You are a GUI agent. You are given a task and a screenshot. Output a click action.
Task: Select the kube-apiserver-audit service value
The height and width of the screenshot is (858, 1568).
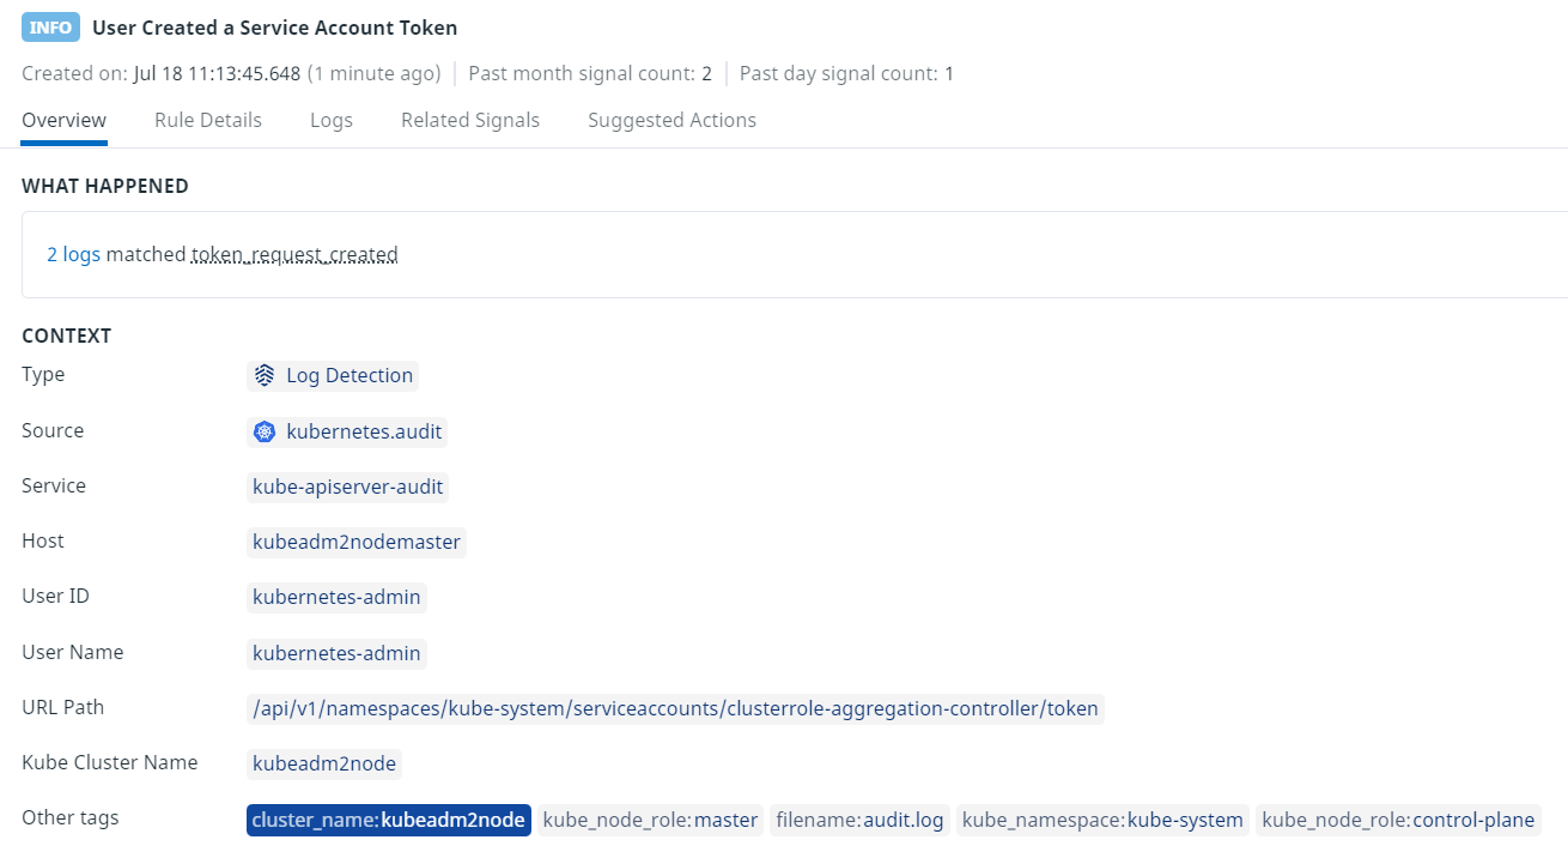tap(347, 486)
